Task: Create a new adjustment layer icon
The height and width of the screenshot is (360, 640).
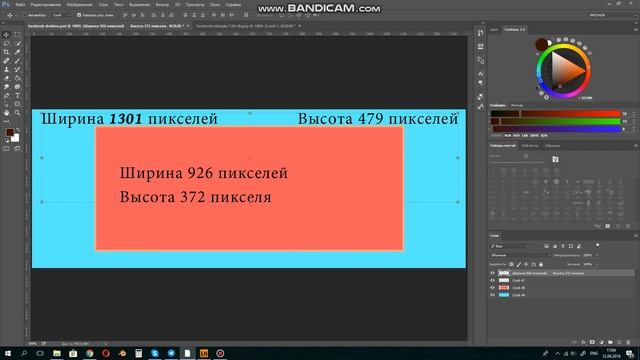Action: coord(601,342)
